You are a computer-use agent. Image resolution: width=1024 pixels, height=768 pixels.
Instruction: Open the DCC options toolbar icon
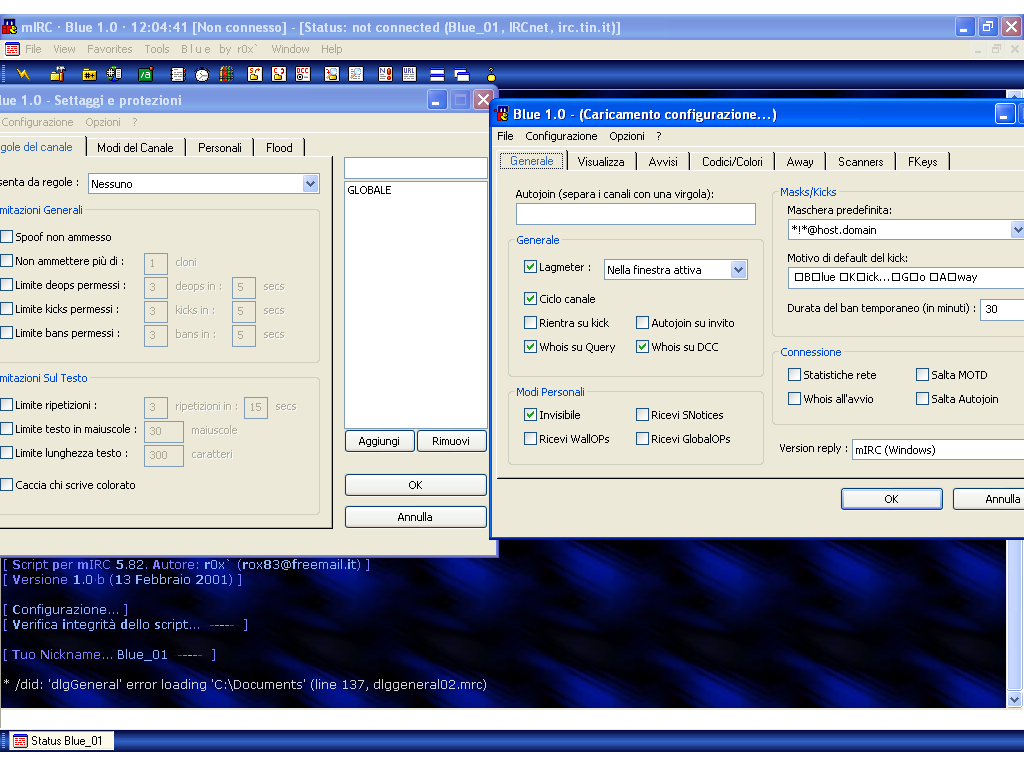tap(303, 74)
